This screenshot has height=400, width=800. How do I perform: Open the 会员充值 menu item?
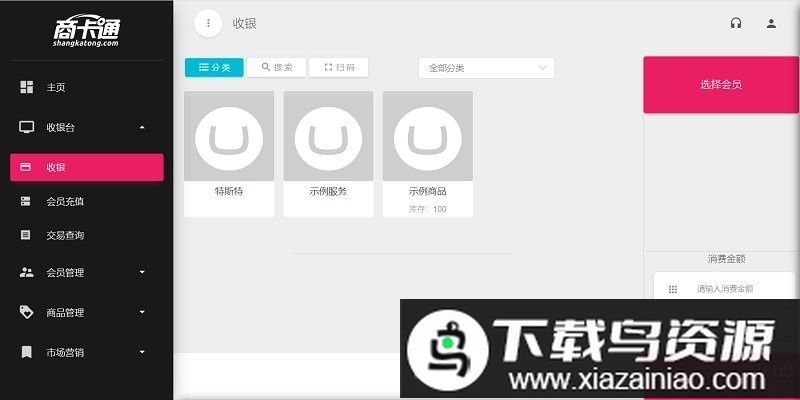pyautogui.click(x=87, y=202)
